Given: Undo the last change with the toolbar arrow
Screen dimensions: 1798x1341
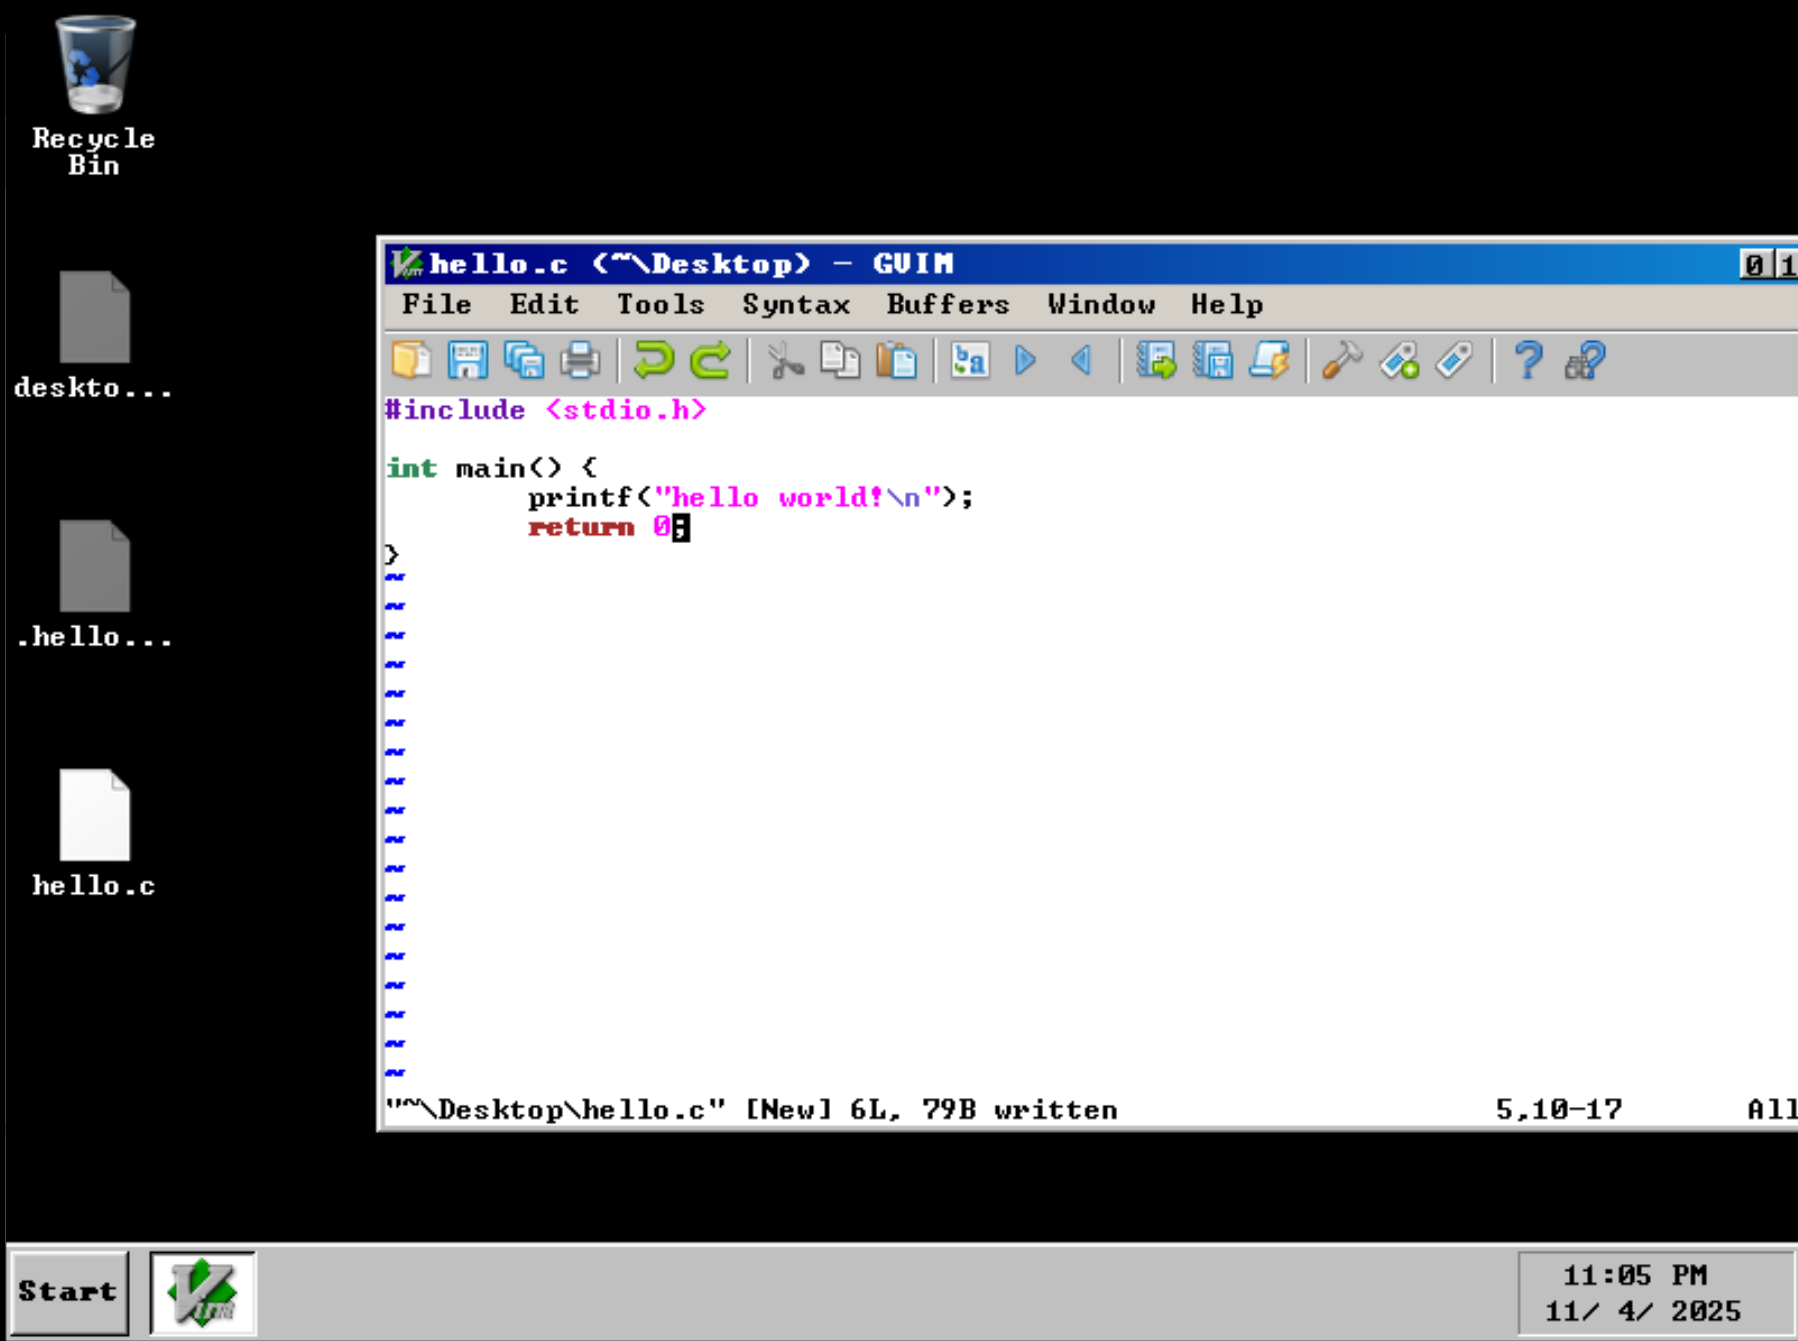Looking at the screenshot, I should [654, 361].
